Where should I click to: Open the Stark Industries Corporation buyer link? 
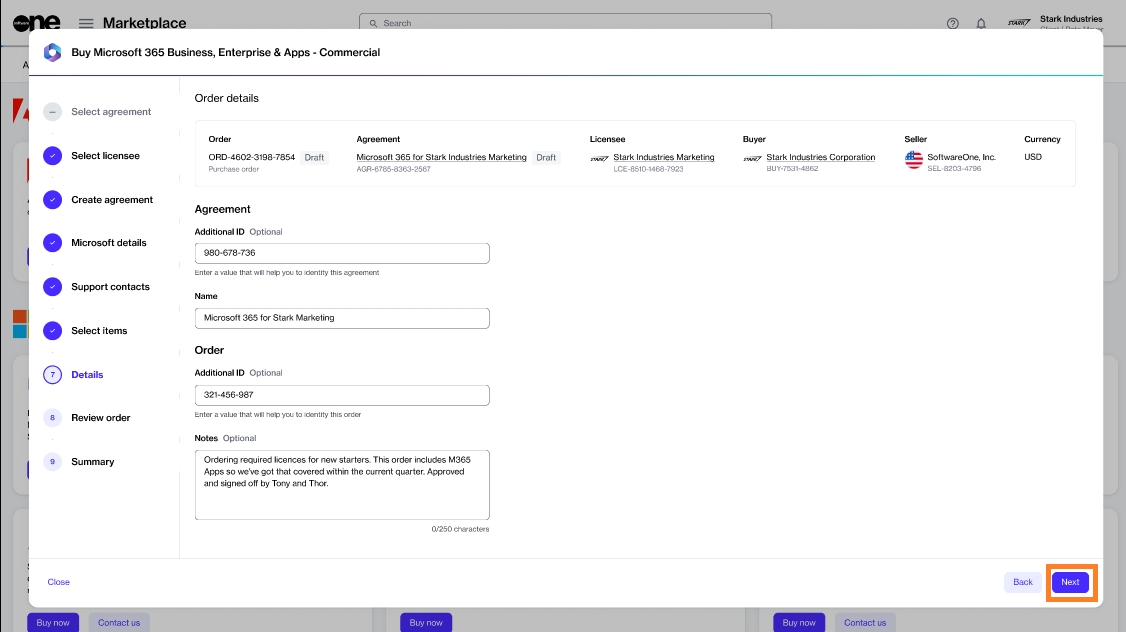[820, 158]
